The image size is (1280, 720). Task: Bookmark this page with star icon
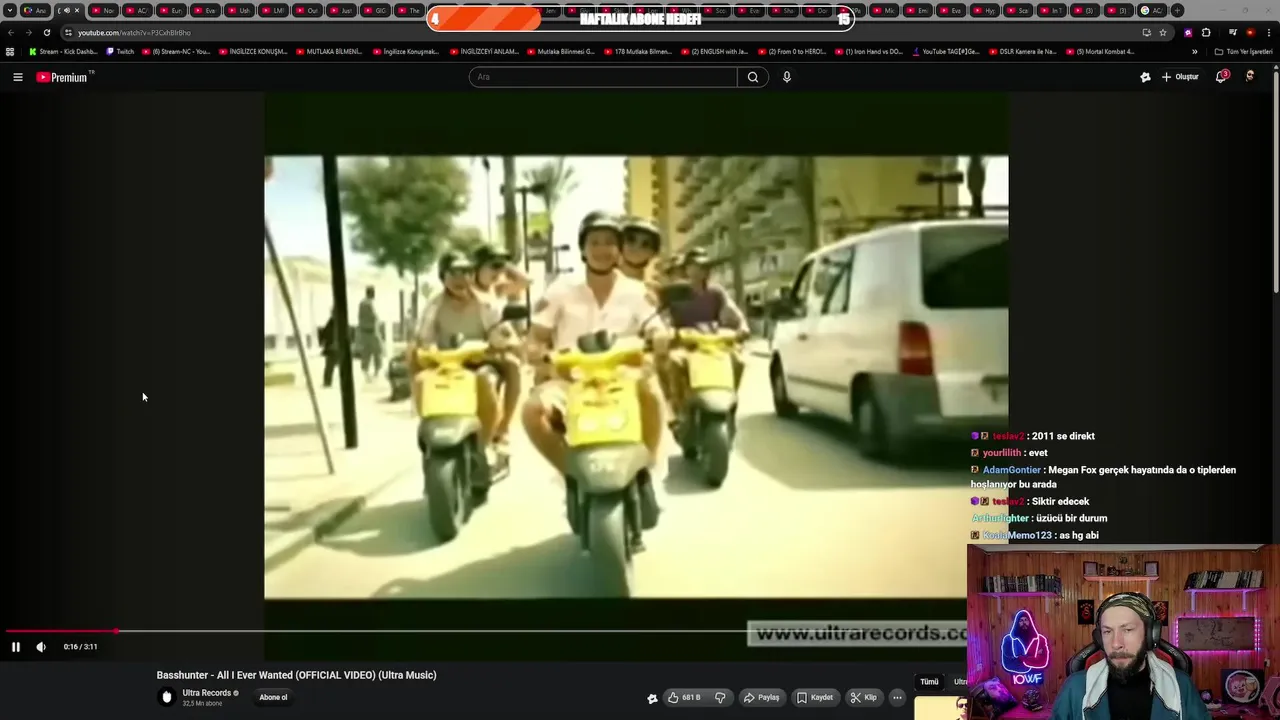click(1163, 32)
